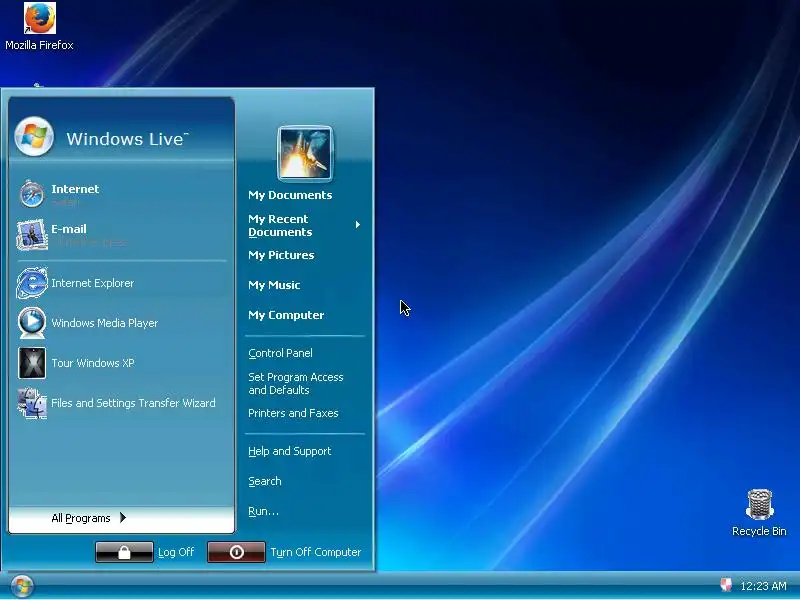Click the security shield tray icon
Screen dimensions: 800x600
(726, 585)
